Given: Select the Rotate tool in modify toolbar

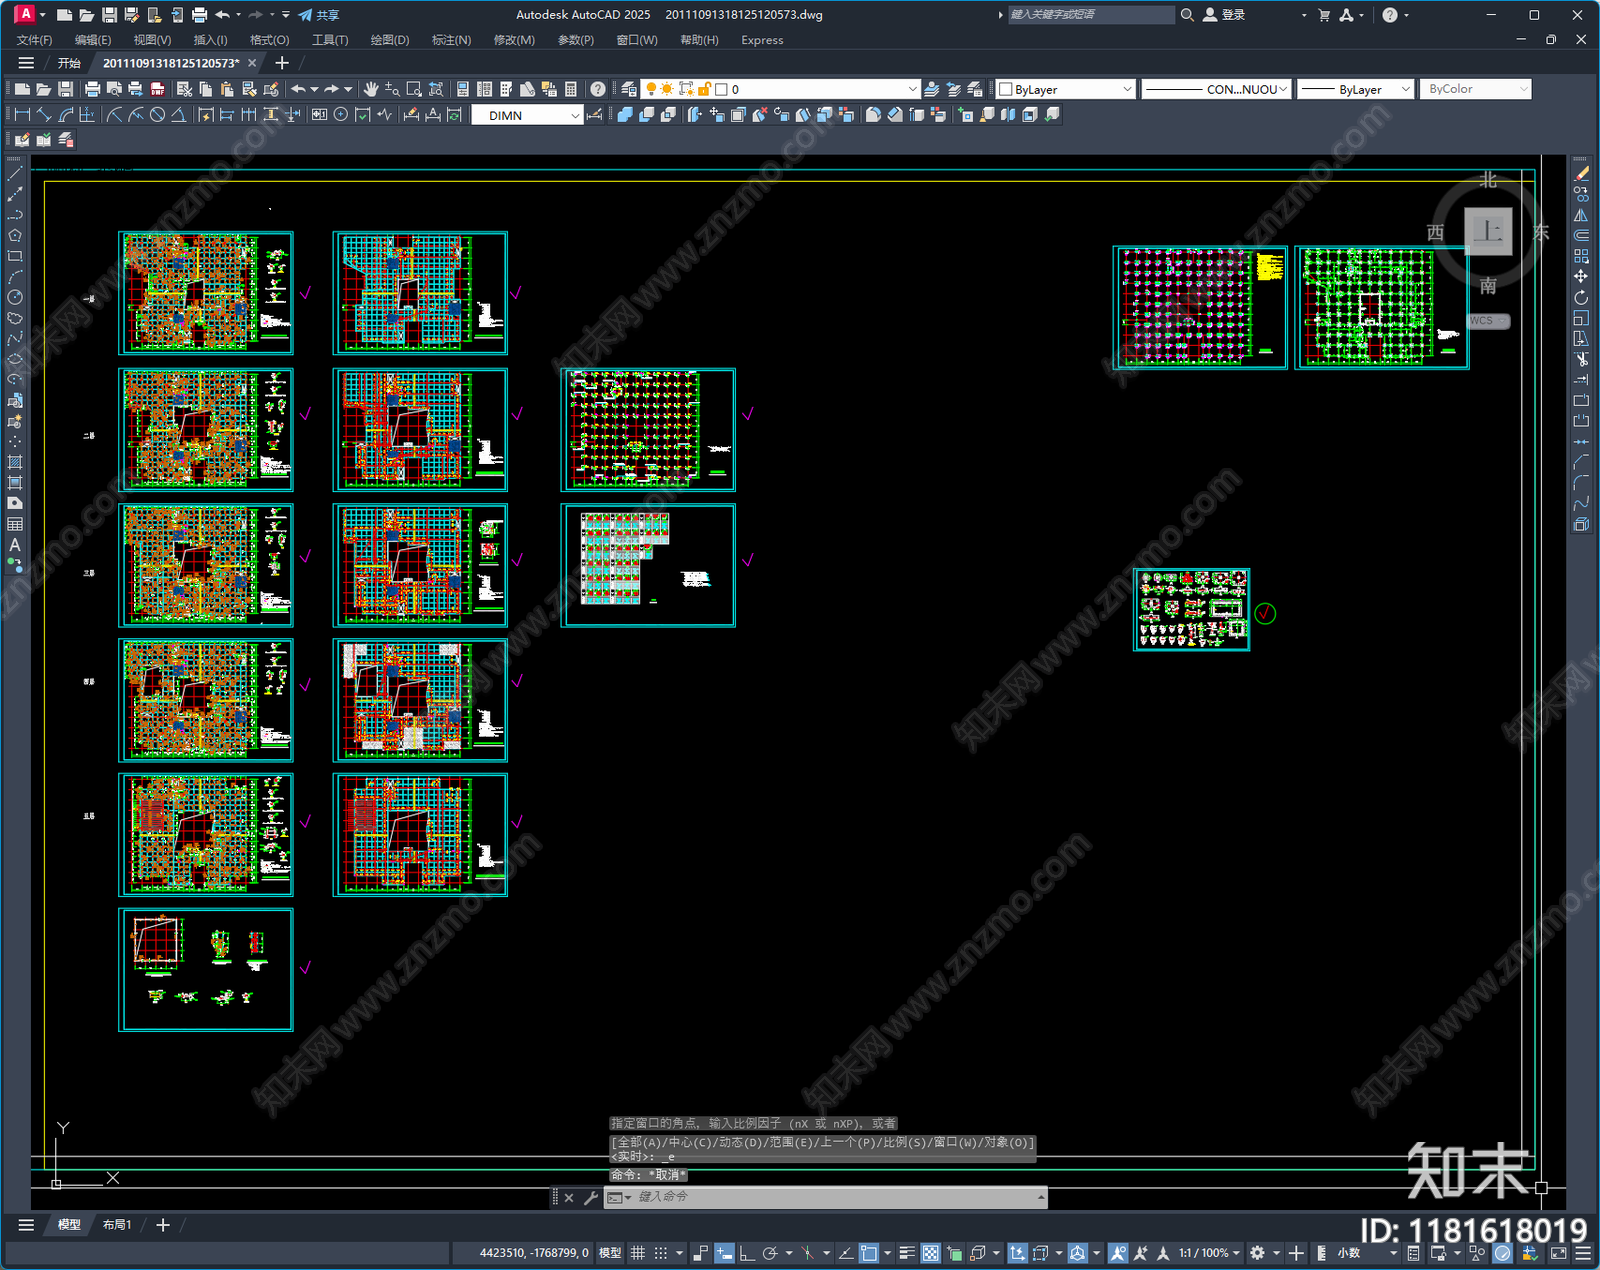Looking at the screenshot, I should [x=1581, y=297].
